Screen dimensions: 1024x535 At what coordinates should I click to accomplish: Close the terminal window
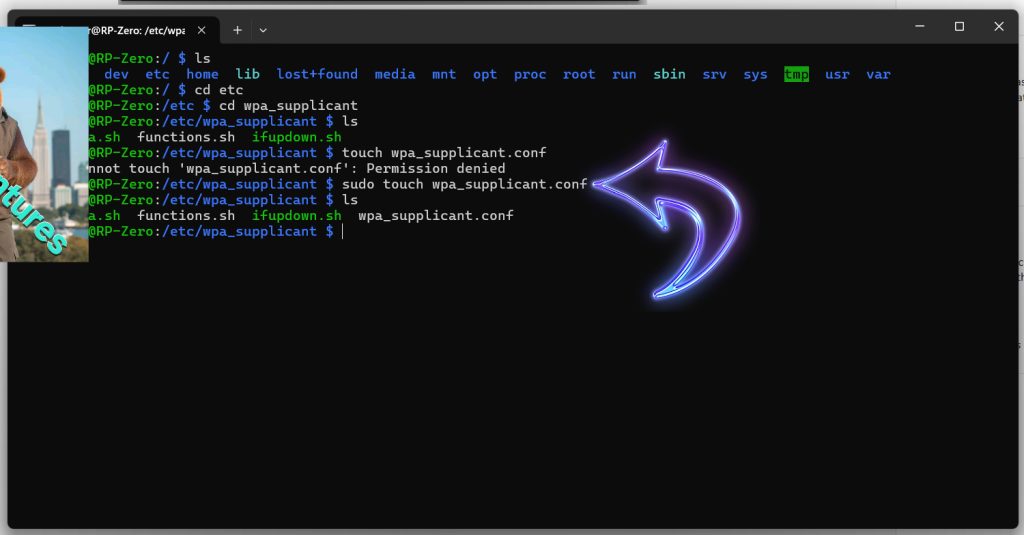point(998,27)
